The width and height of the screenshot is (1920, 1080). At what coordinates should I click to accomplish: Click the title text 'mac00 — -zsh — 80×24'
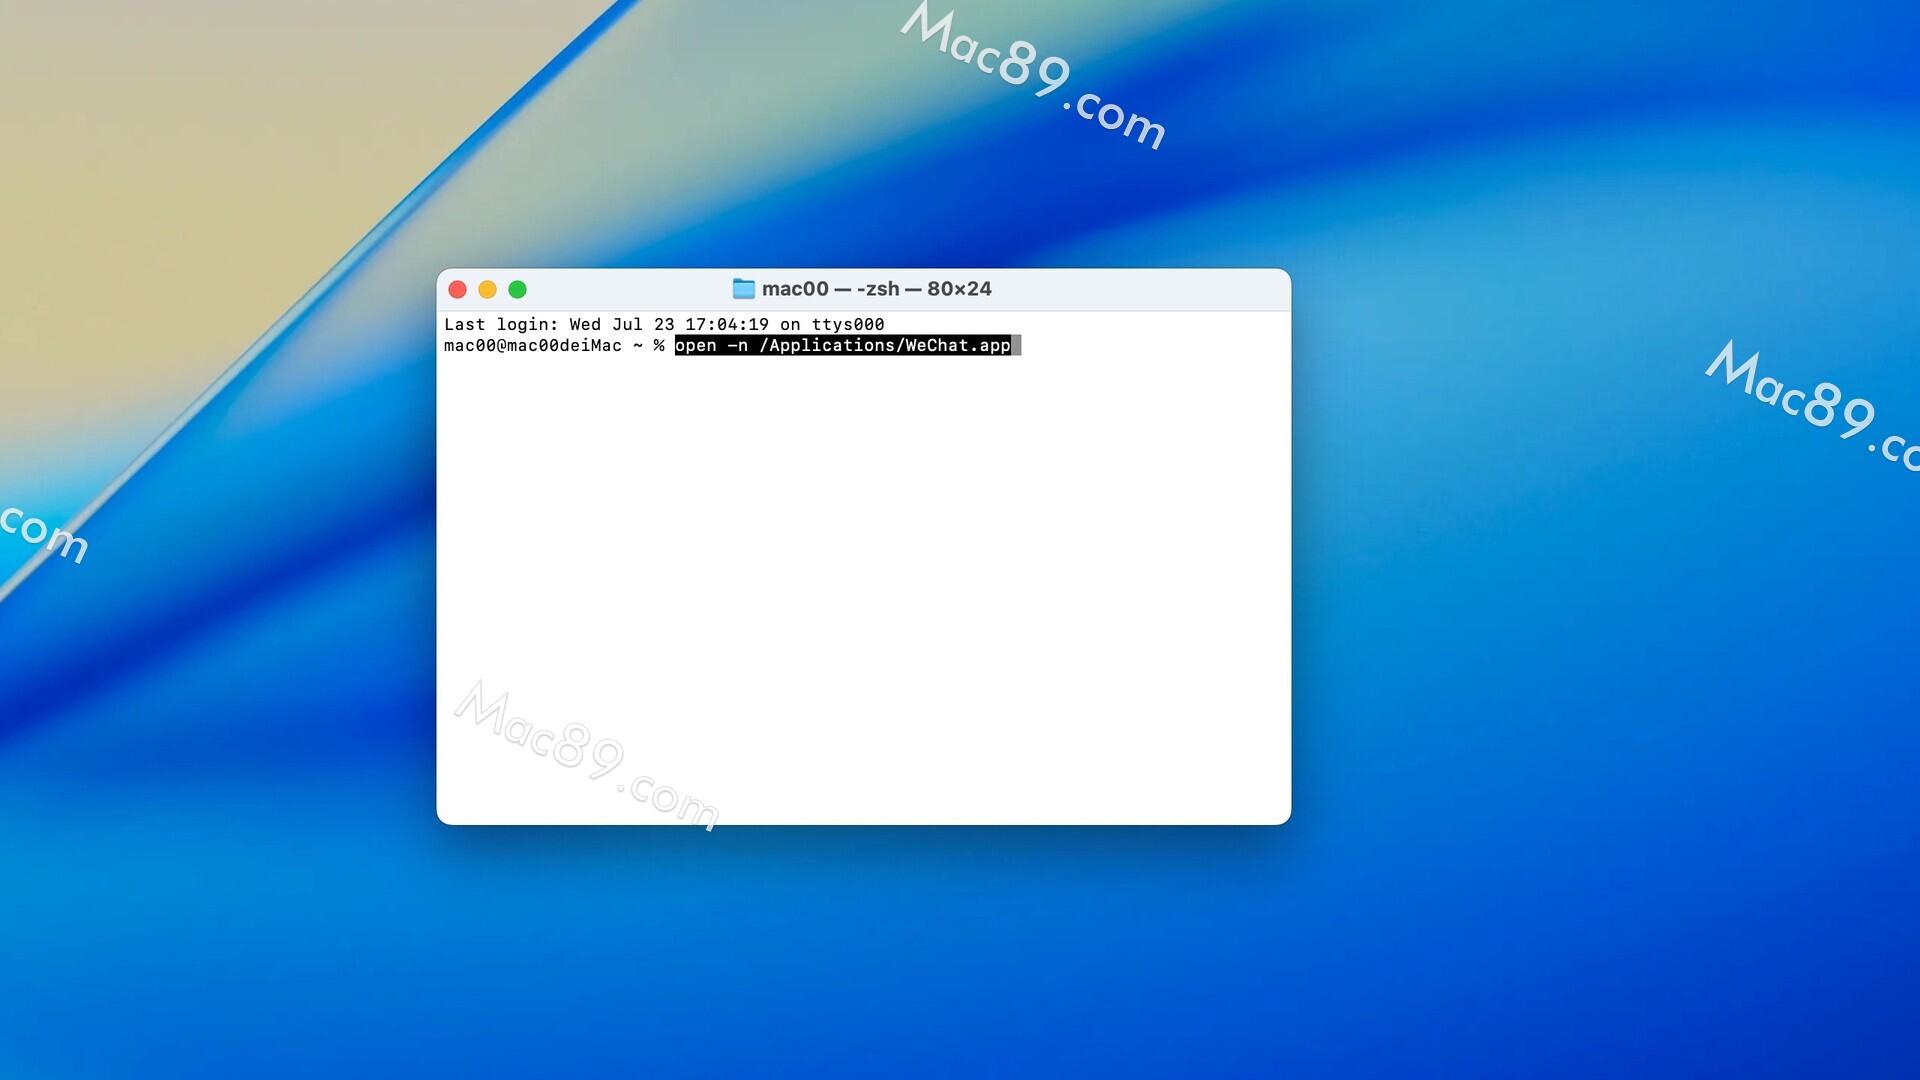pyautogui.click(x=876, y=289)
